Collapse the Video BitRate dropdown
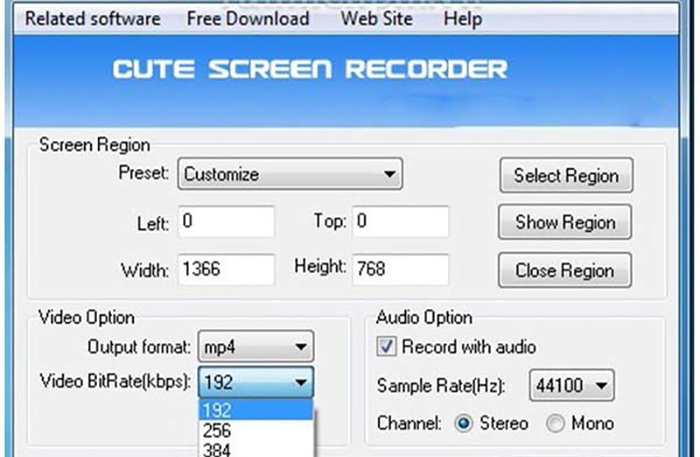The width and height of the screenshot is (700, 457). pyautogui.click(x=256, y=382)
